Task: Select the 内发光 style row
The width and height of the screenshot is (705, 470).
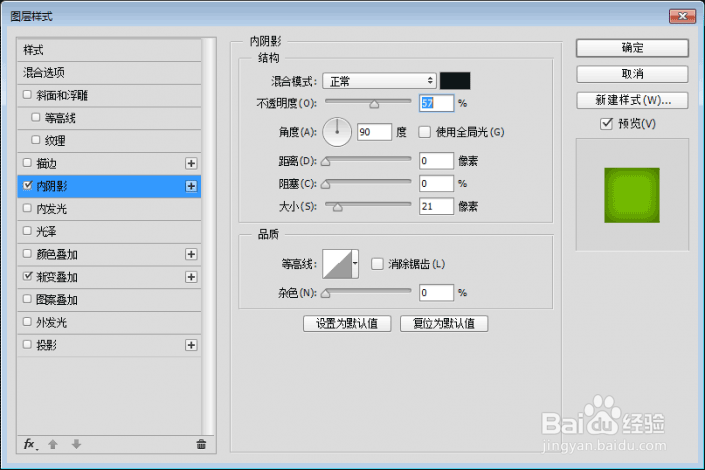Action: 109,209
